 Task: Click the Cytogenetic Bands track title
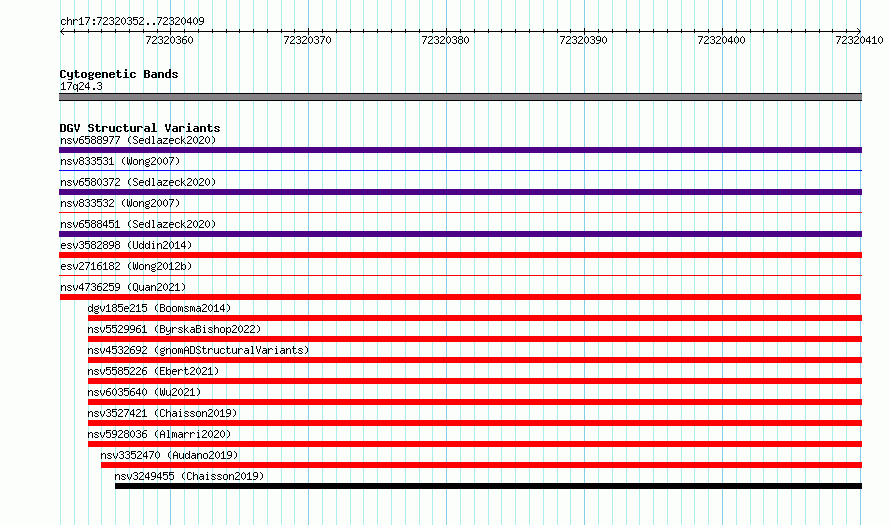119,74
